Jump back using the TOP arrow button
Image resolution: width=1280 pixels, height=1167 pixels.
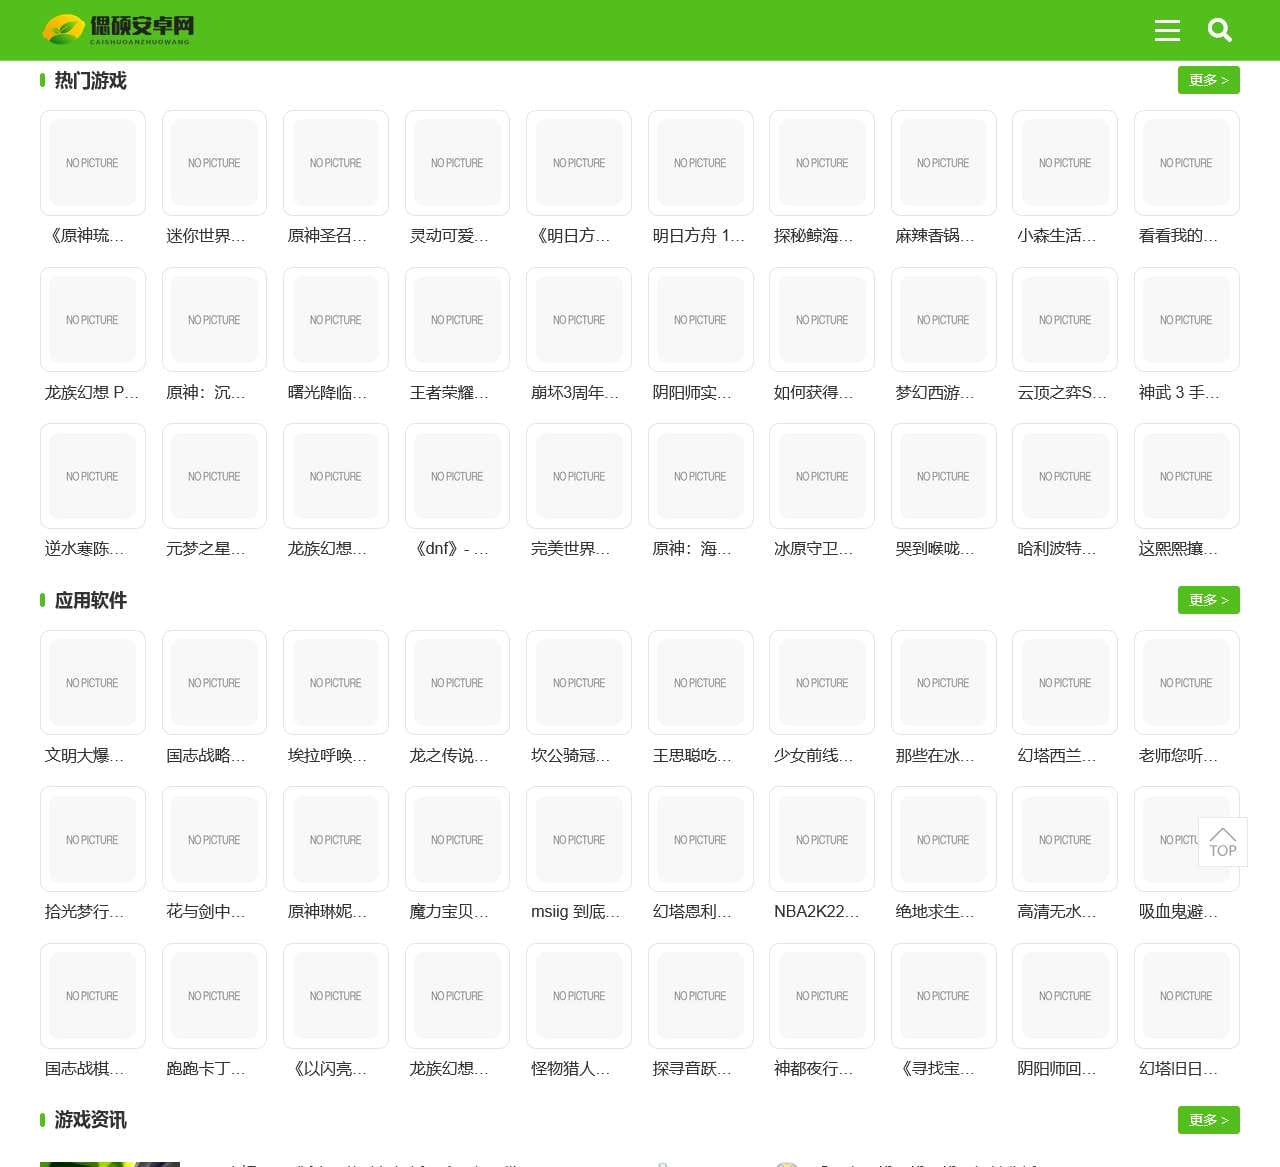click(x=1223, y=841)
